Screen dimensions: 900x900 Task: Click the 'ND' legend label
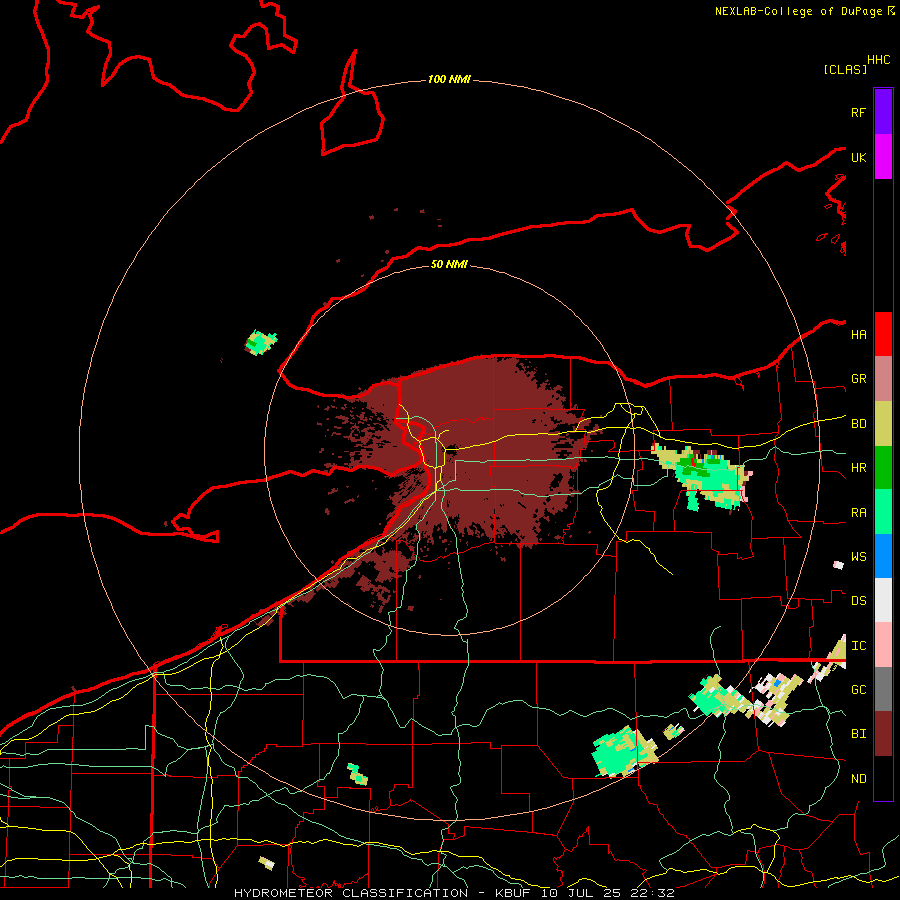click(859, 779)
